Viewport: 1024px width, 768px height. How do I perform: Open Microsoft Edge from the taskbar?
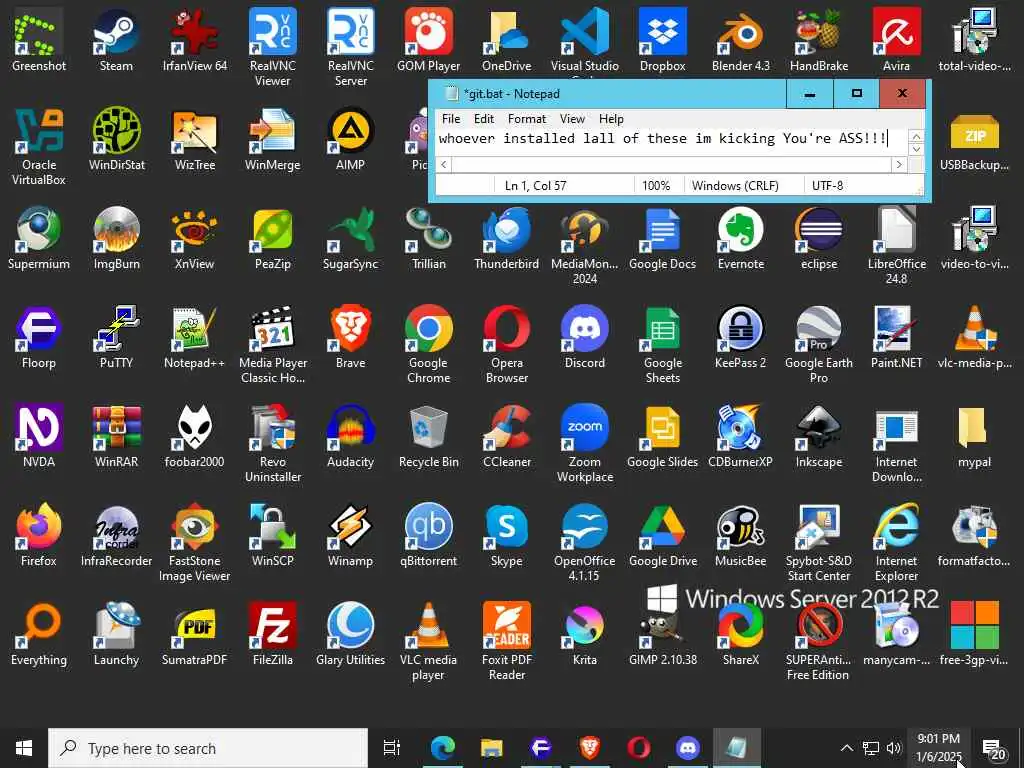[442, 748]
